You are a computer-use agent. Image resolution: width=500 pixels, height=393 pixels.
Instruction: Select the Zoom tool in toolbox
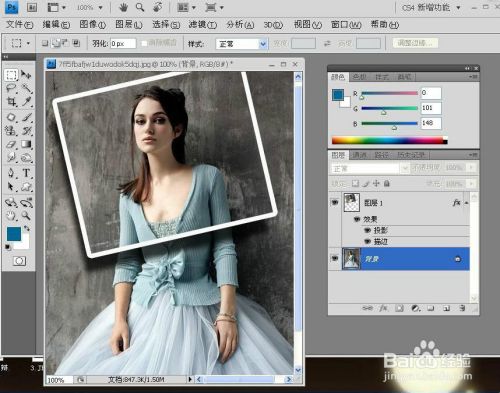tap(26, 216)
